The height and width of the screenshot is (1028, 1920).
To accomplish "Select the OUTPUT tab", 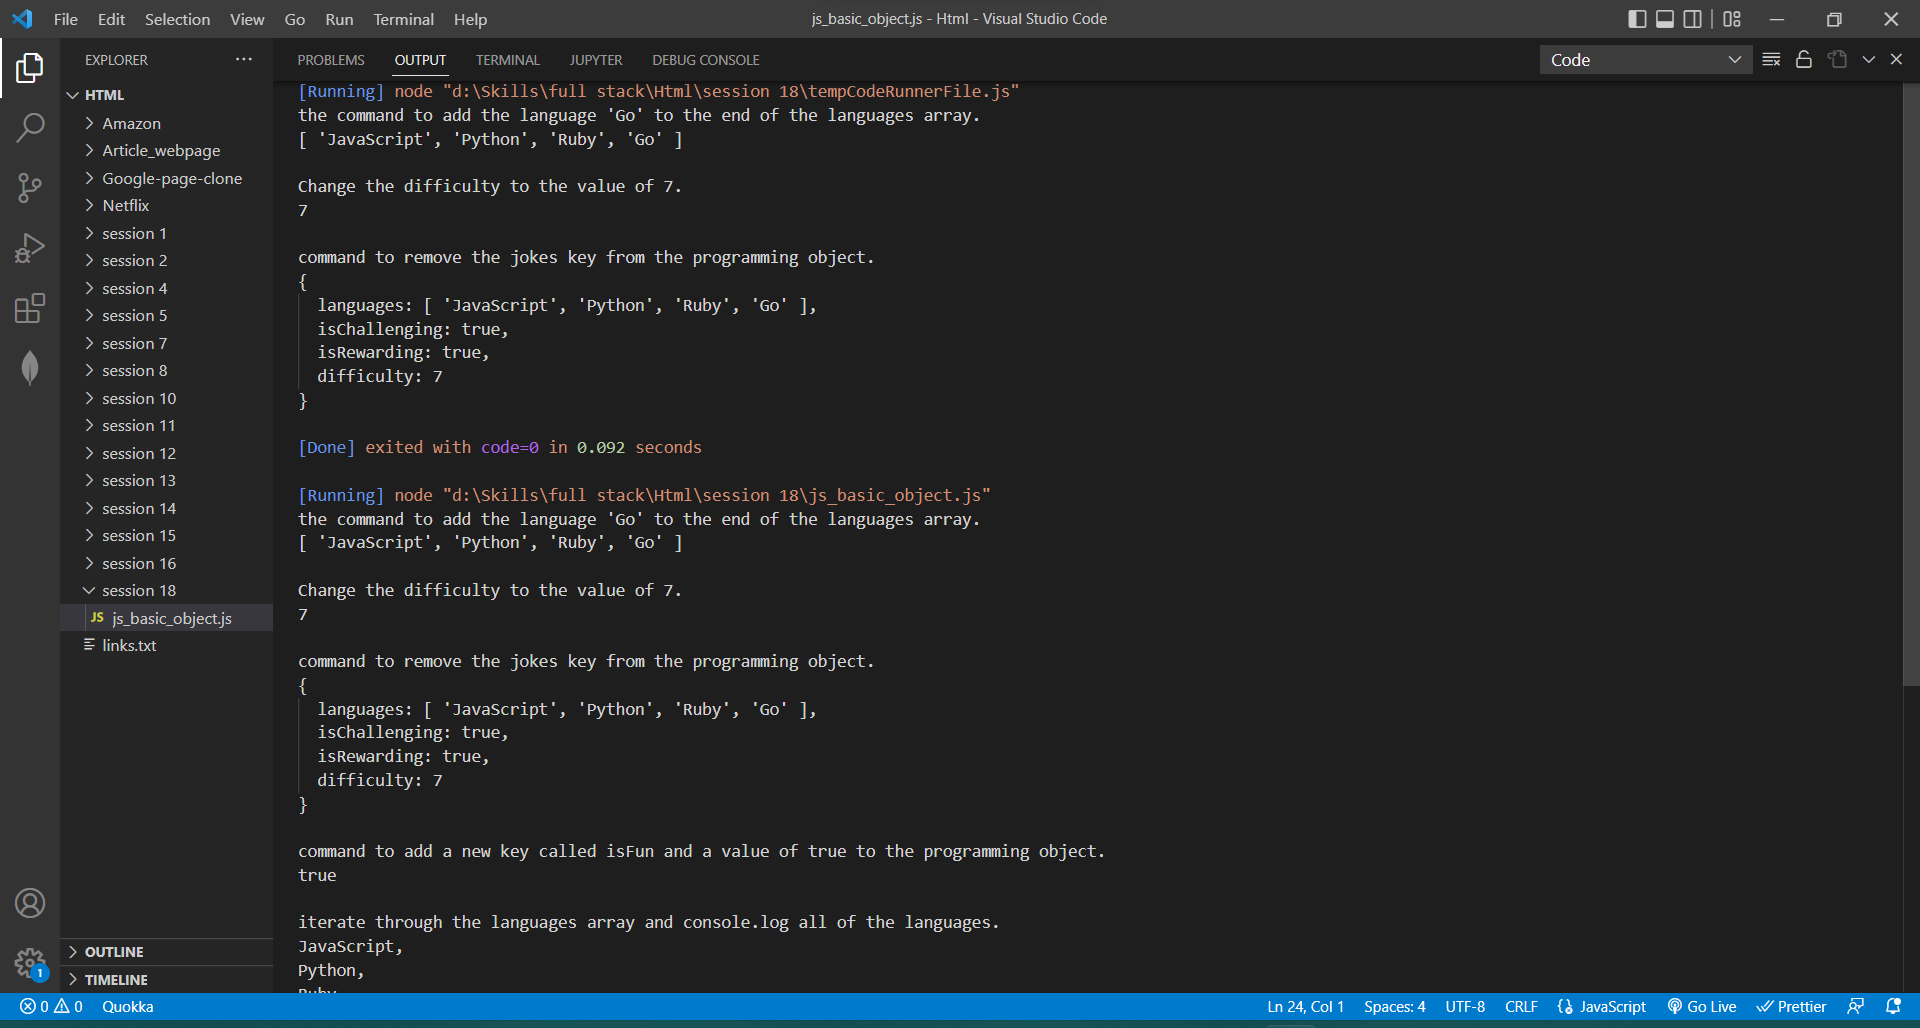I will pos(420,60).
